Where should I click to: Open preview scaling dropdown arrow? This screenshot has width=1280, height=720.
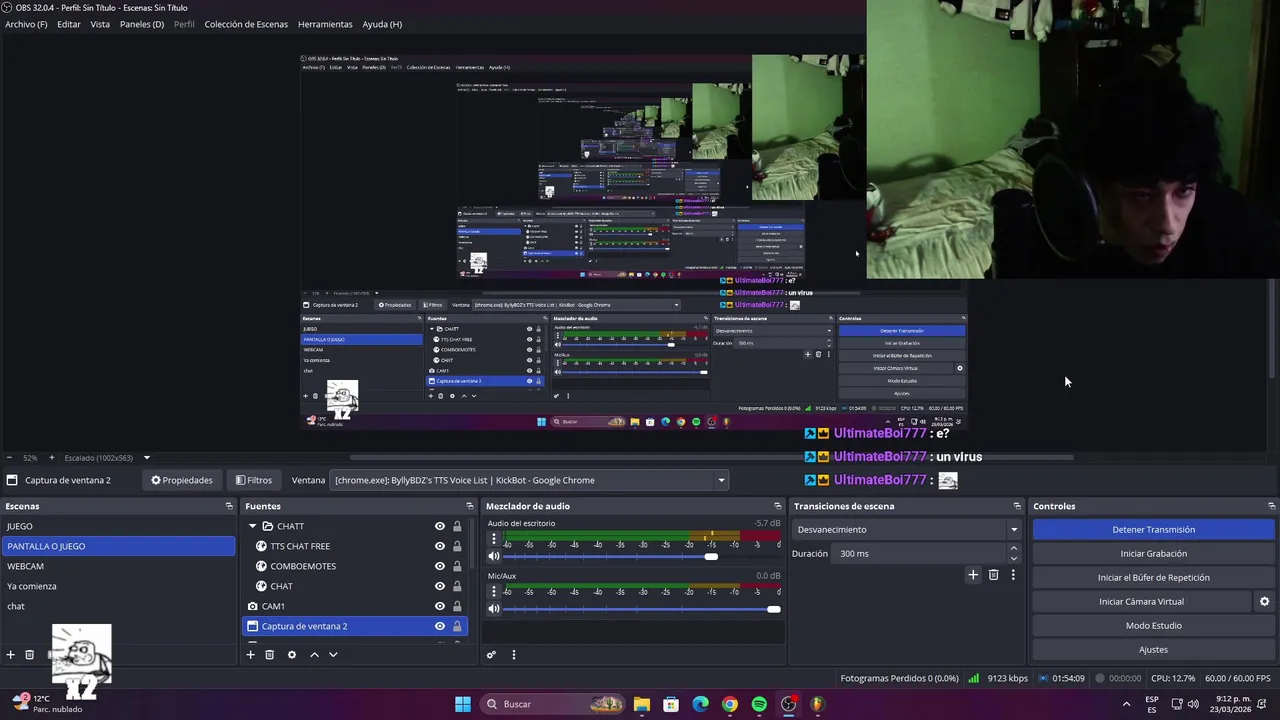(x=146, y=458)
